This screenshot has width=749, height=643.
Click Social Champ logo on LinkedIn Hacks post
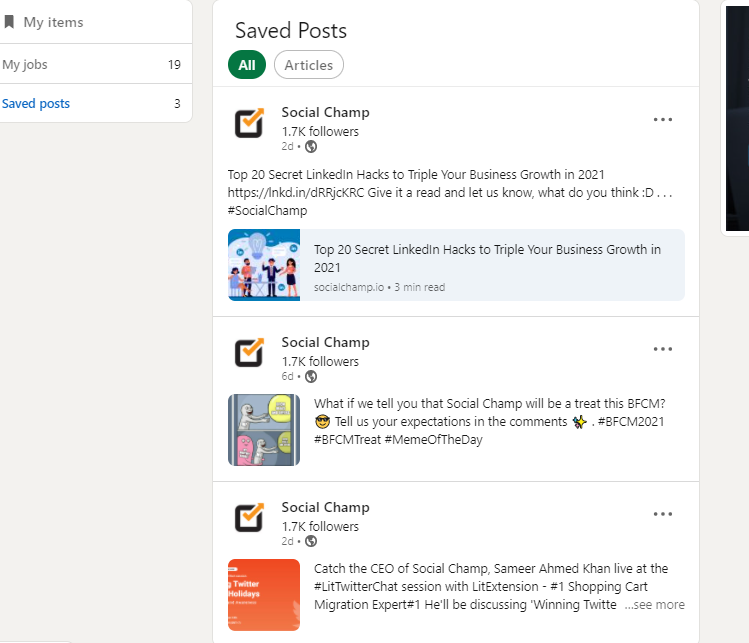249,123
